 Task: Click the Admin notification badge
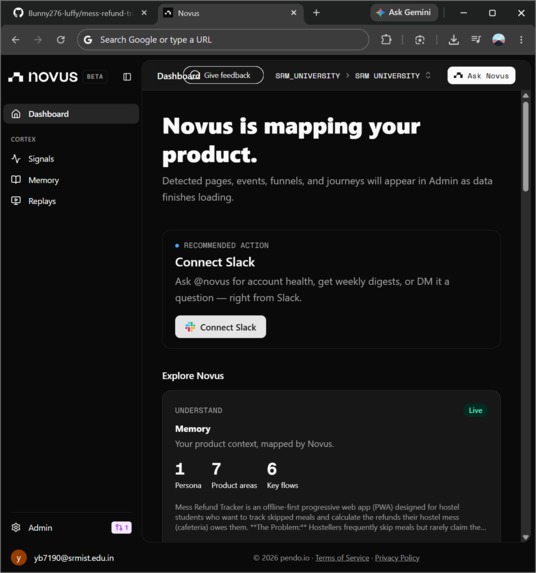pos(121,528)
